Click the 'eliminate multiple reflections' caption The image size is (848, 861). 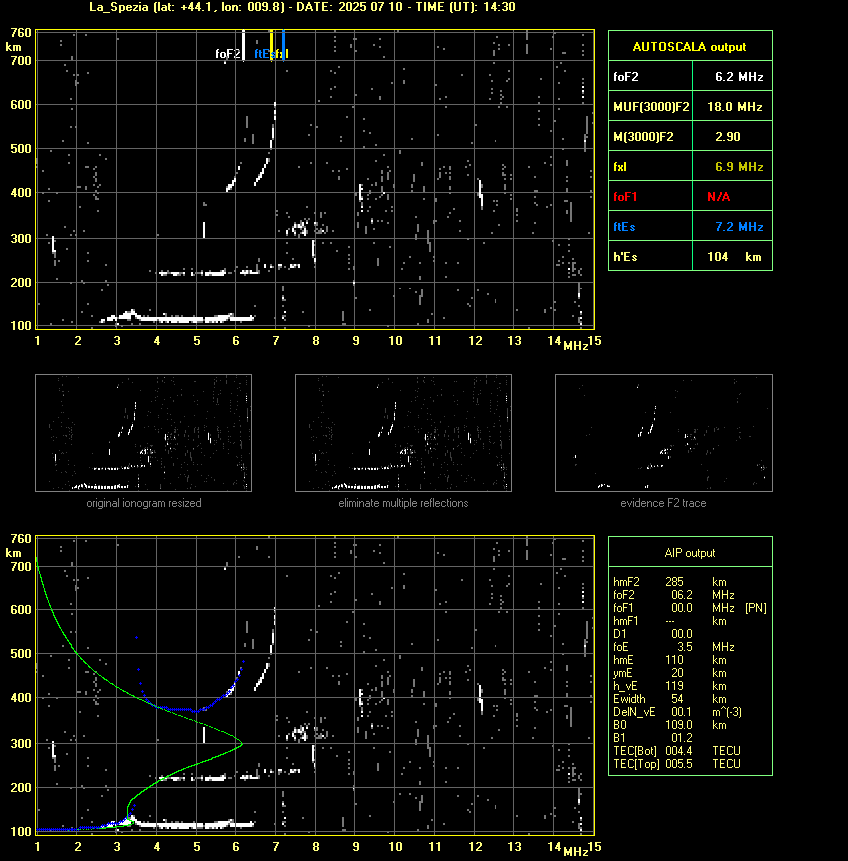pos(403,503)
